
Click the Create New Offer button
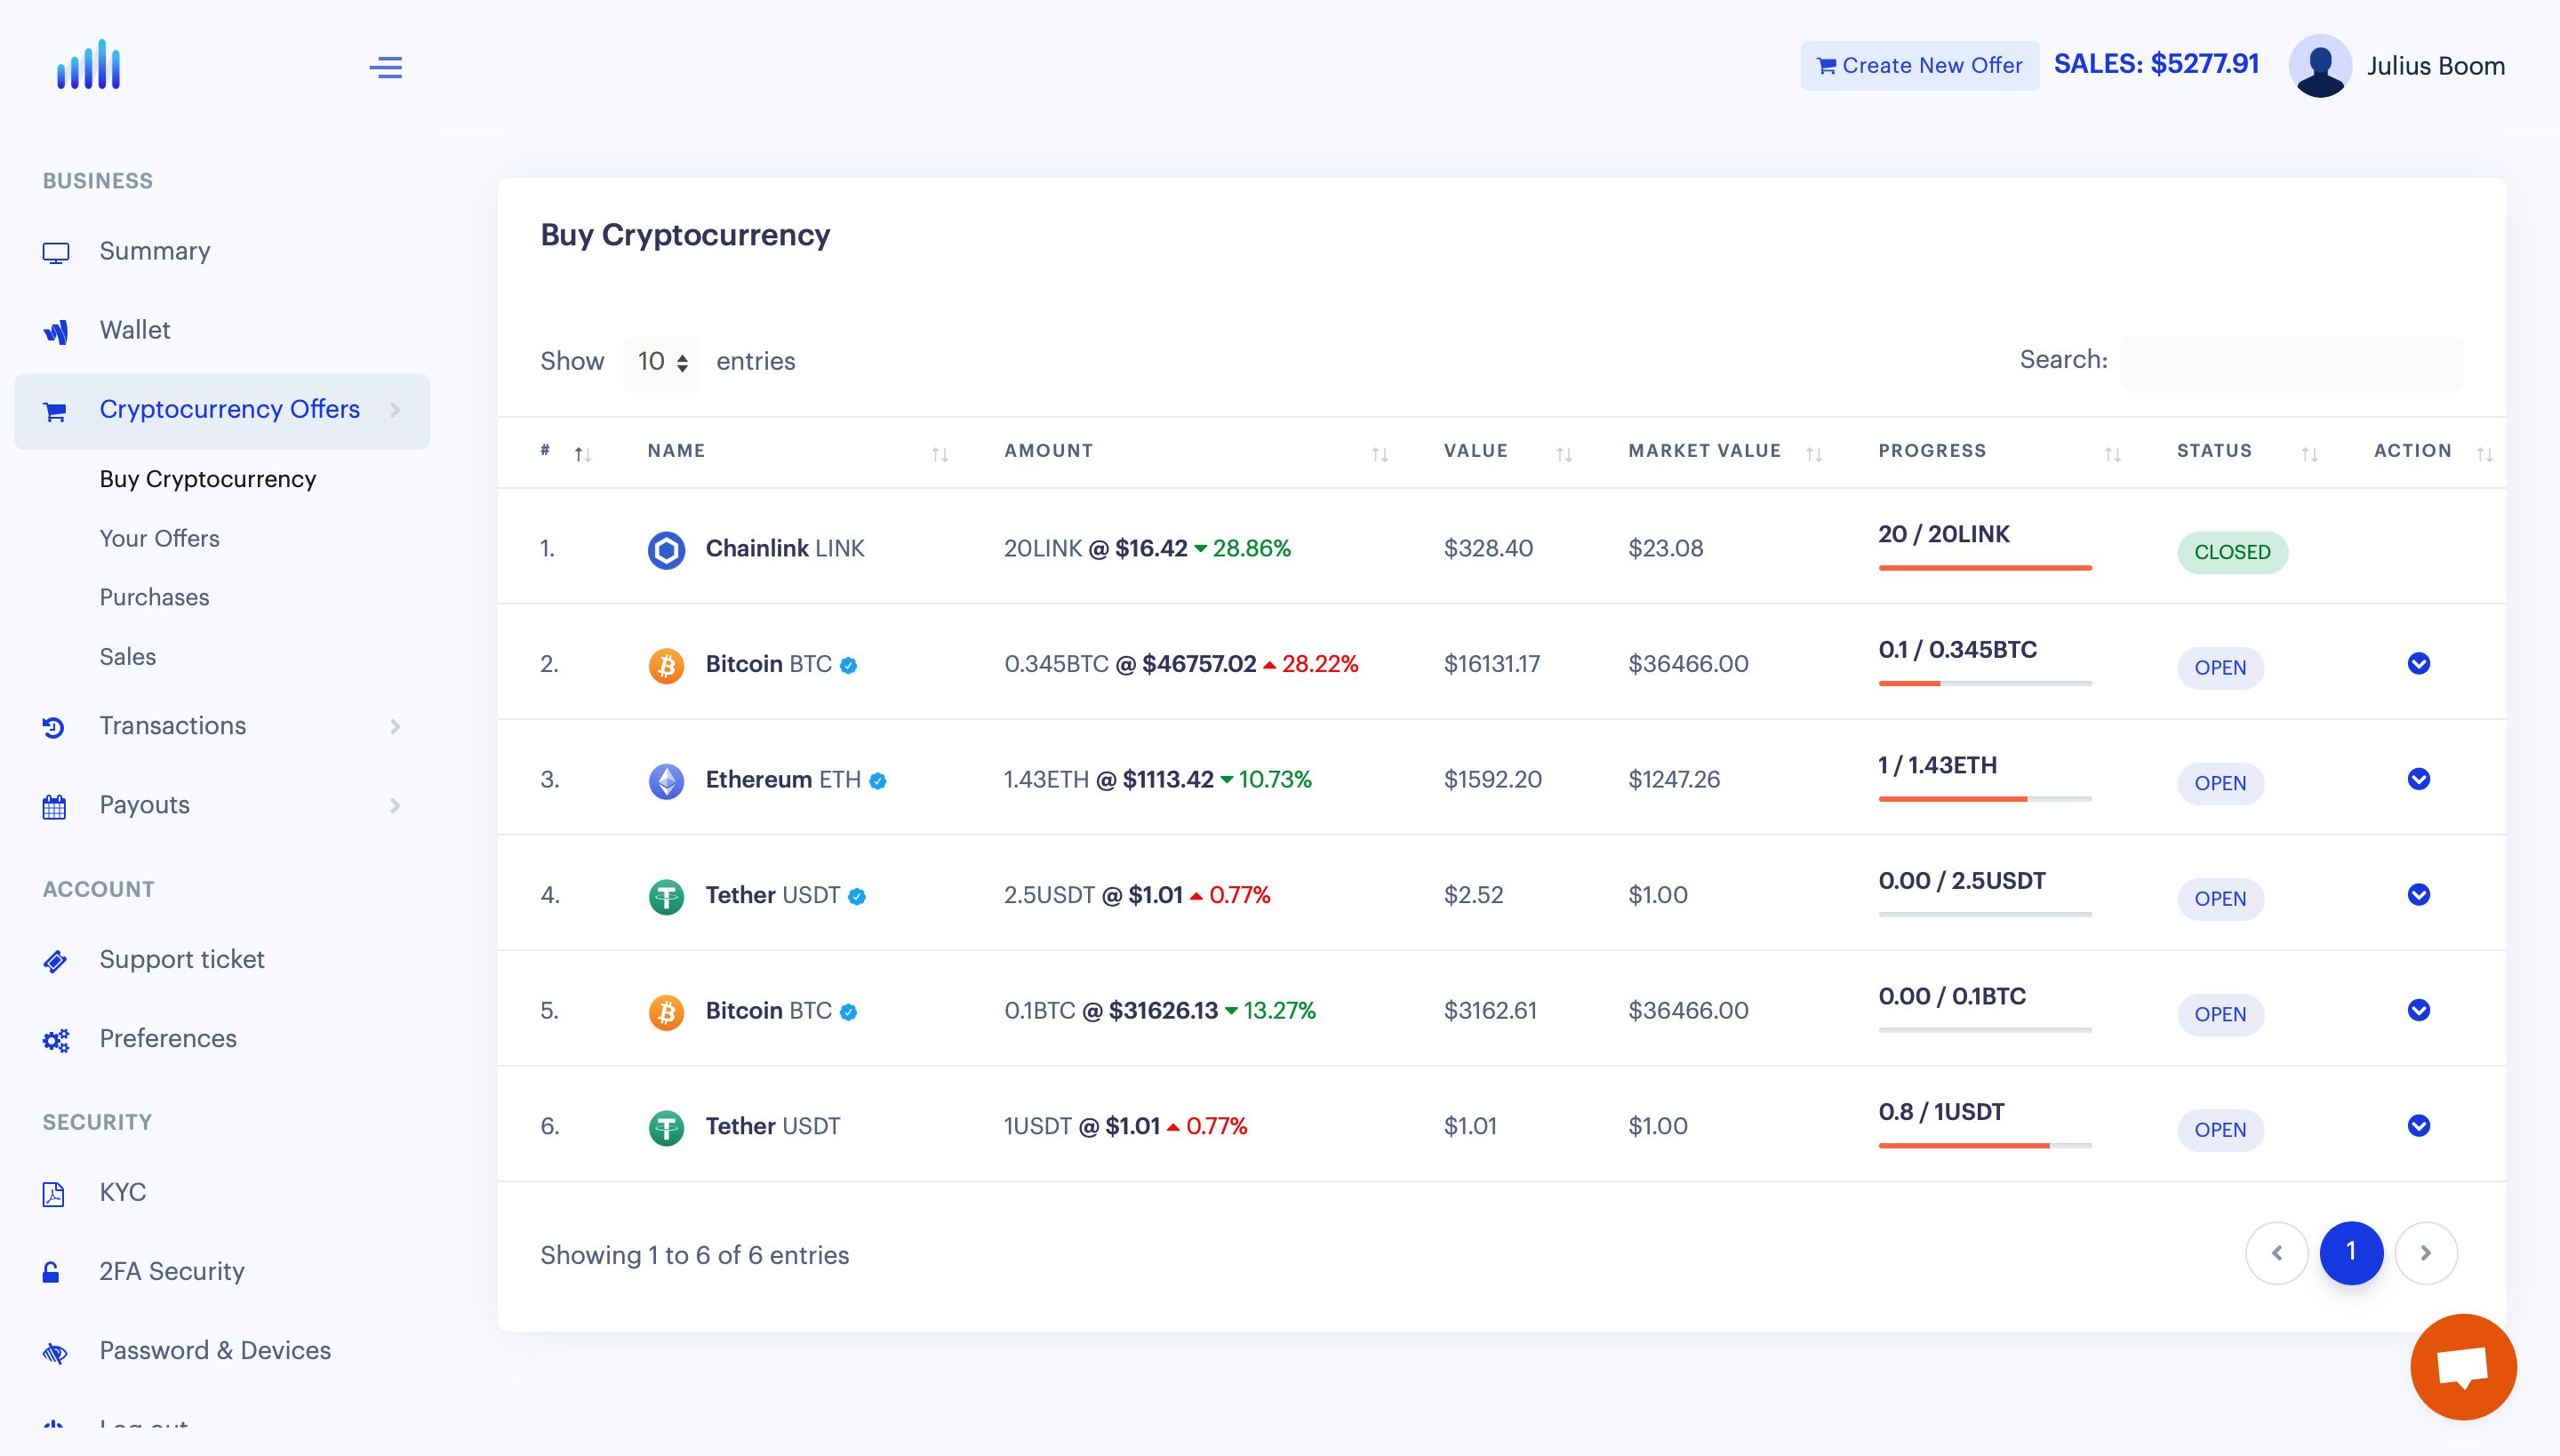tap(1919, 66)
